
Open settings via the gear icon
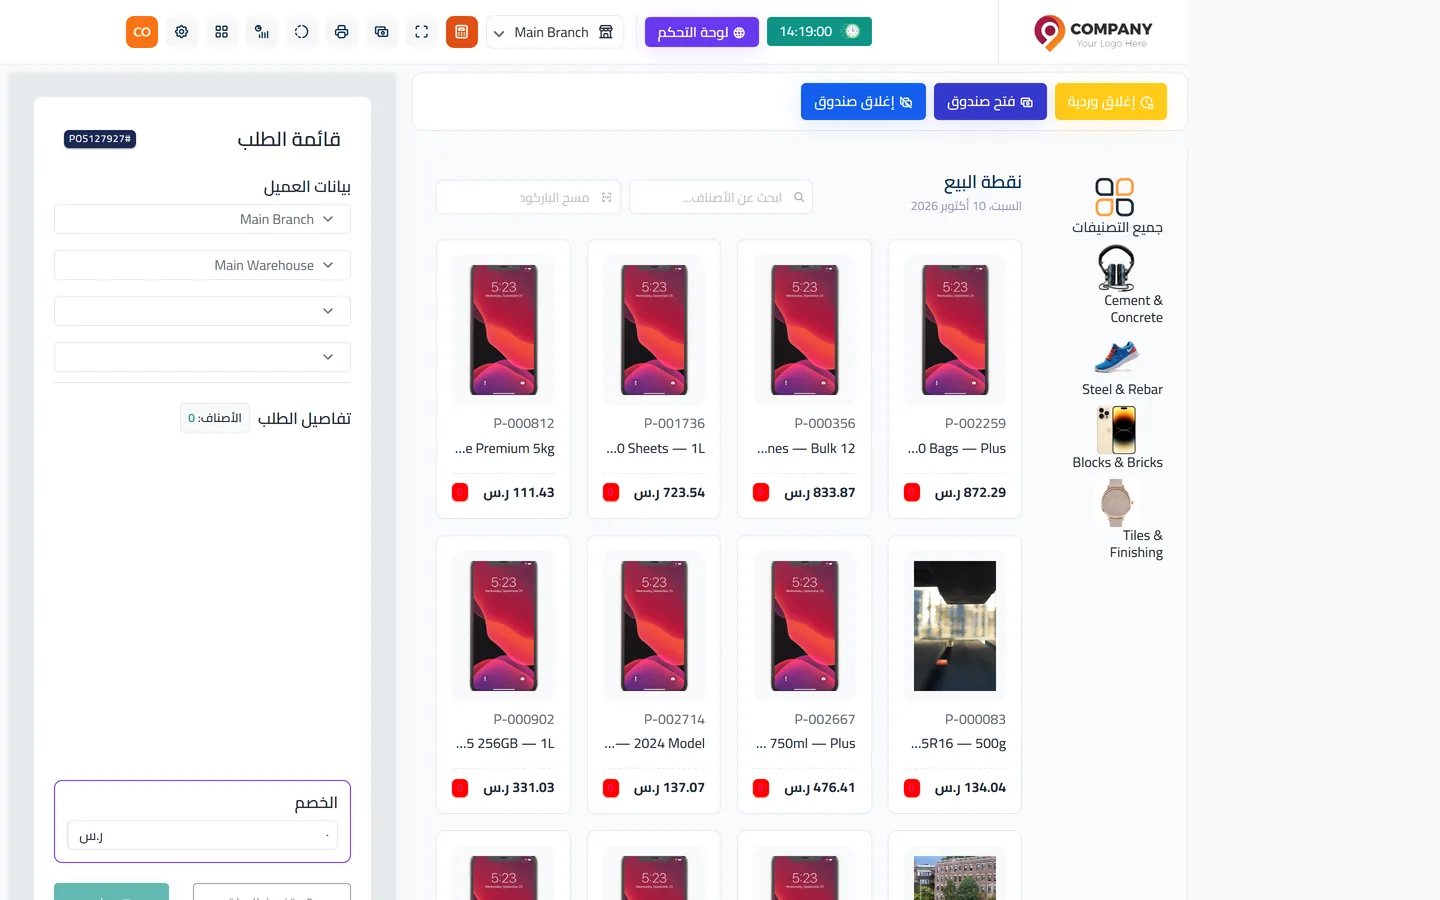pos(182,32)
